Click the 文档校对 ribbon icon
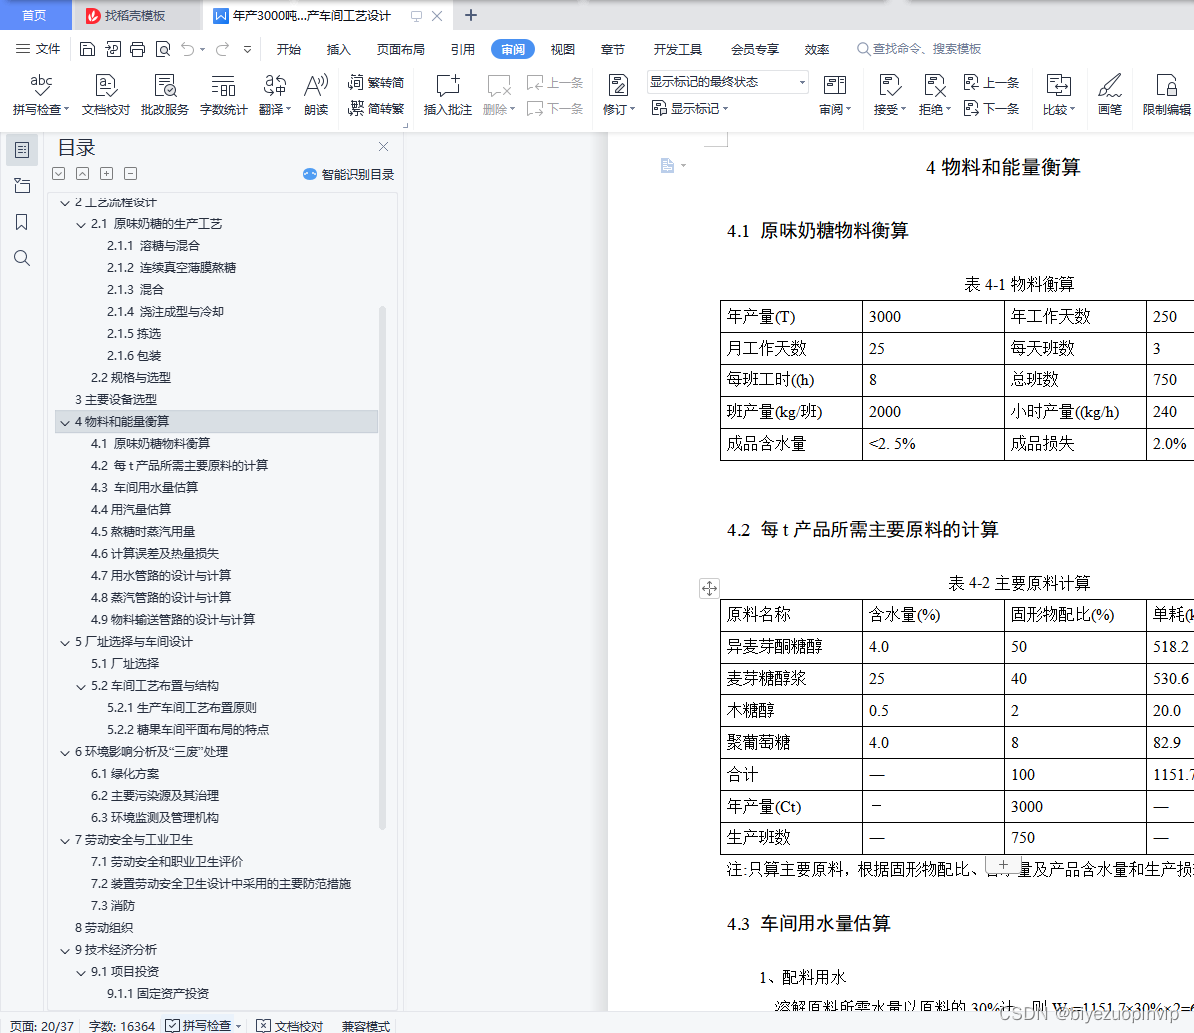This screenshot has height=1033, width=1194. 106,94
